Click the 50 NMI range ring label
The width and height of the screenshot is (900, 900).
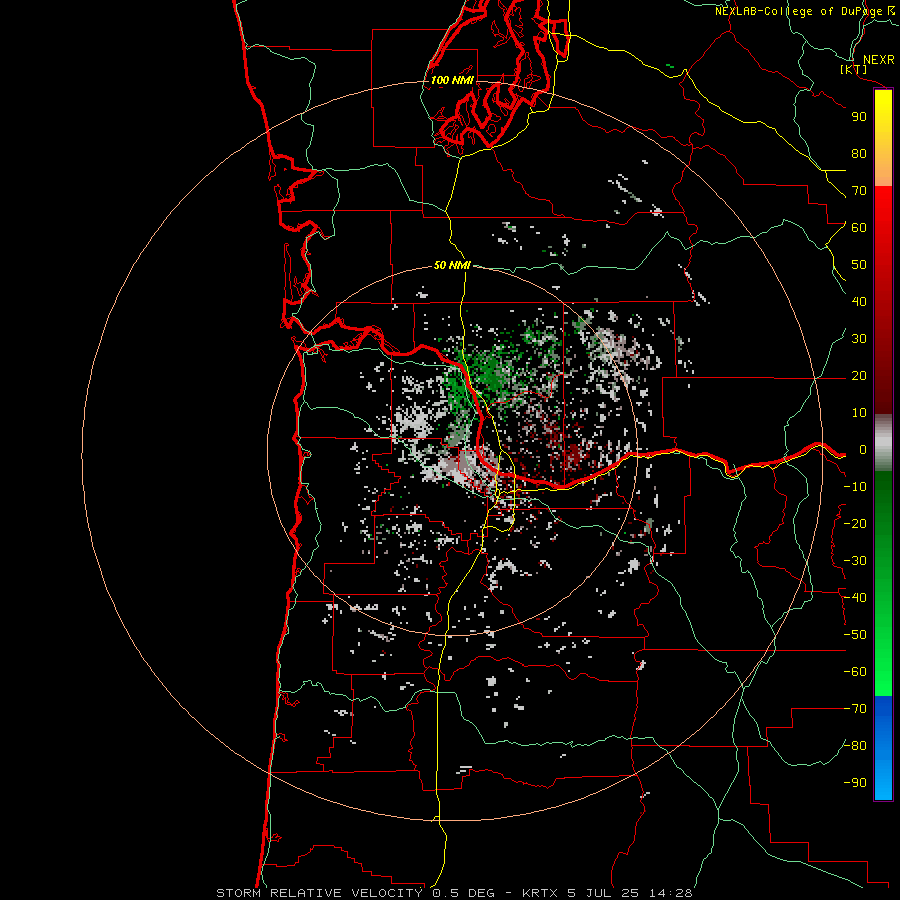click(x=452, y=265)
